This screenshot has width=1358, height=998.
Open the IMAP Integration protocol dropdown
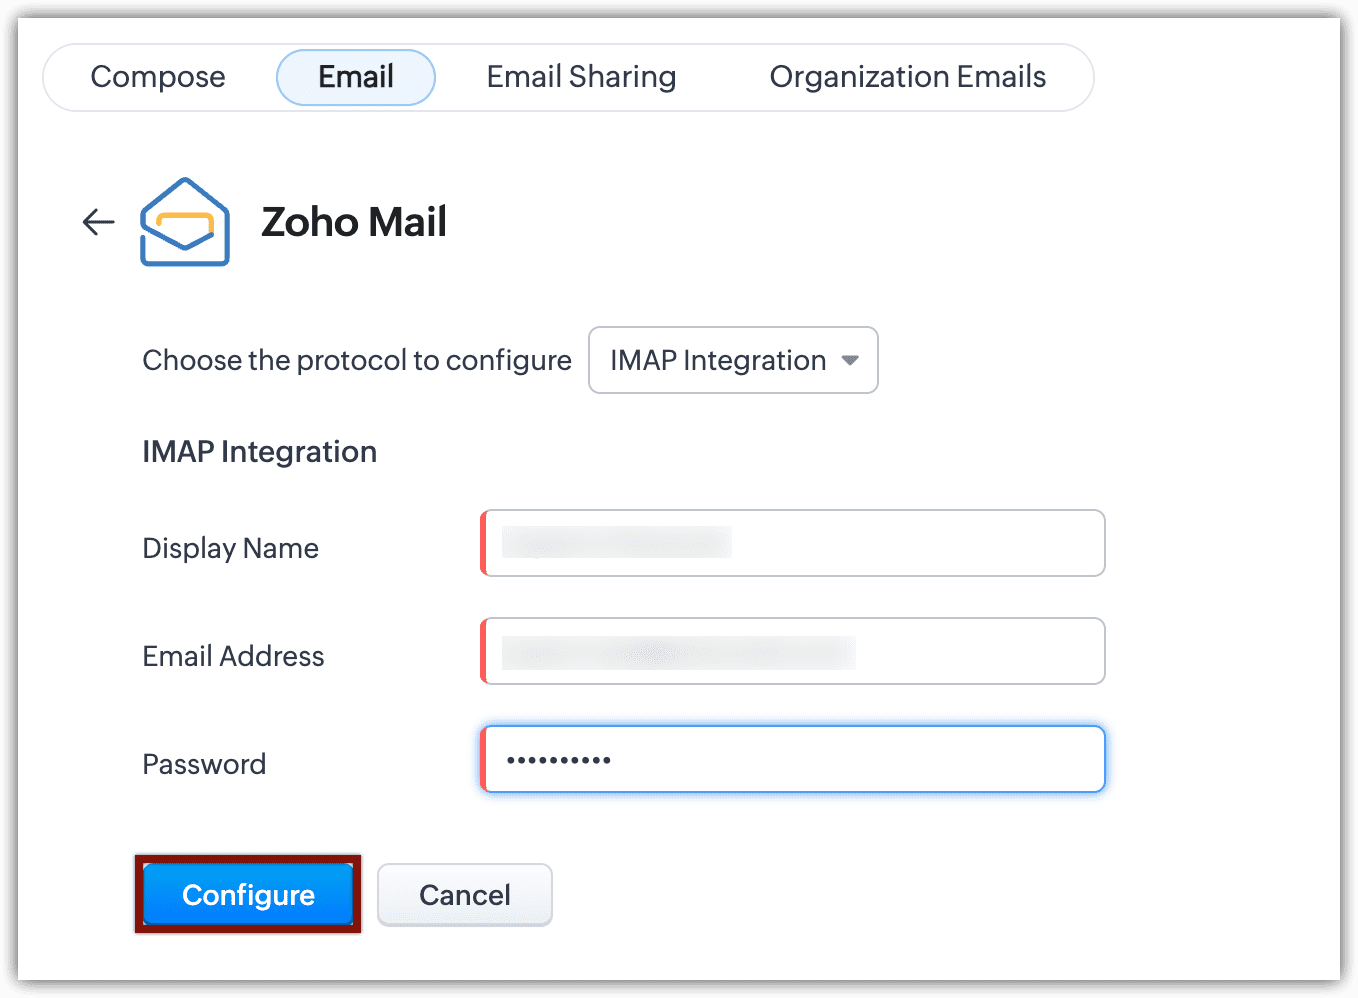click(x=733, y=360)
